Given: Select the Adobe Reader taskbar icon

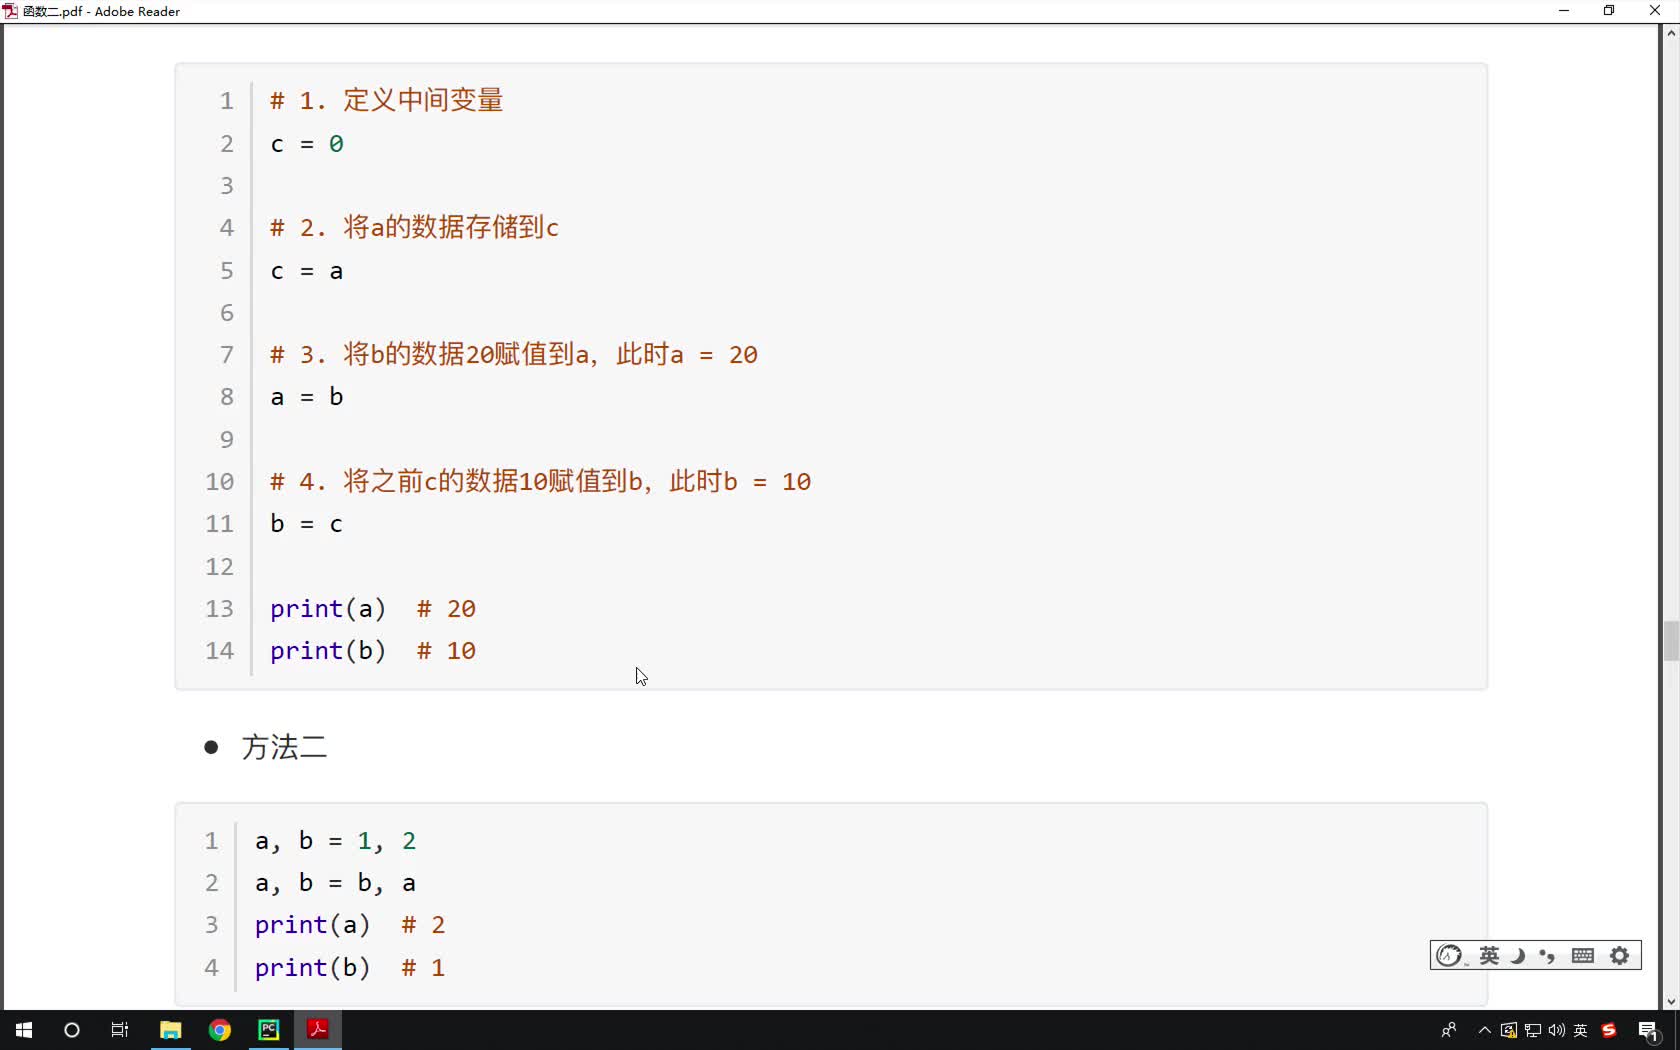Looking at the screenshot, I should [318, 1030].
